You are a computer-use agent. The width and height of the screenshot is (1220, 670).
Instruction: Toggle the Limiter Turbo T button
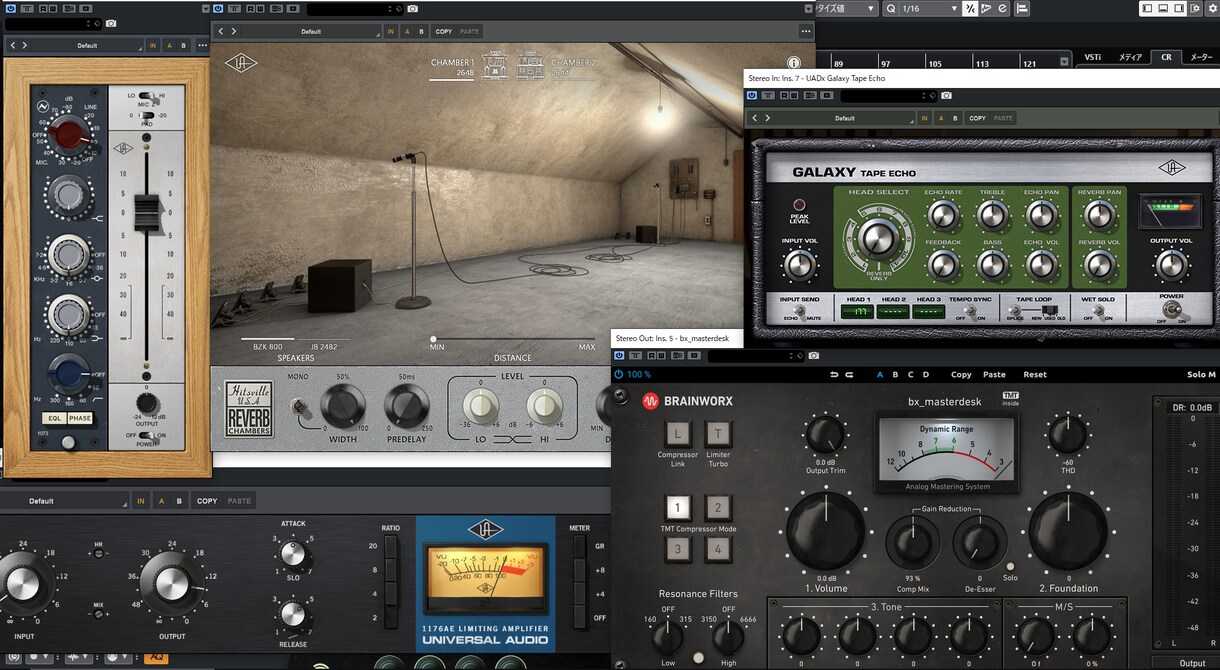click(x=719, y=434)
